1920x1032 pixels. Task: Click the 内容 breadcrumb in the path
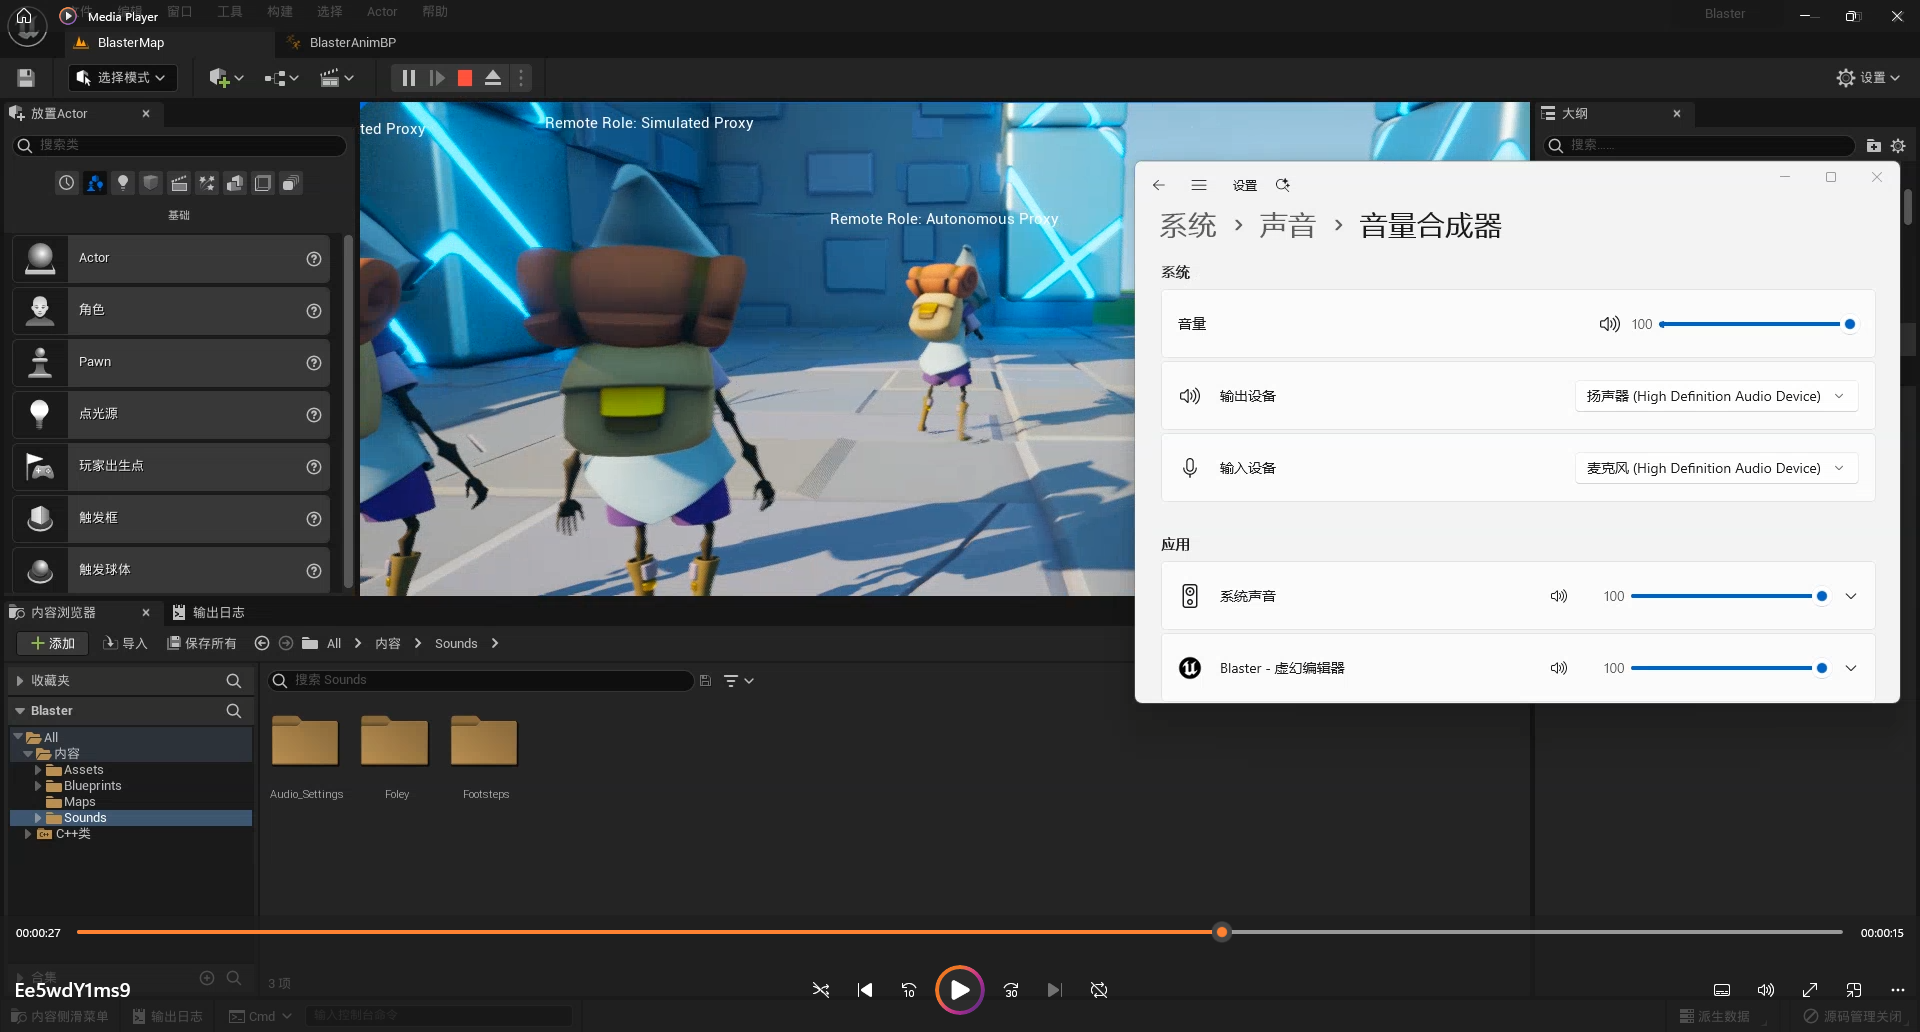tap(388, 643)
